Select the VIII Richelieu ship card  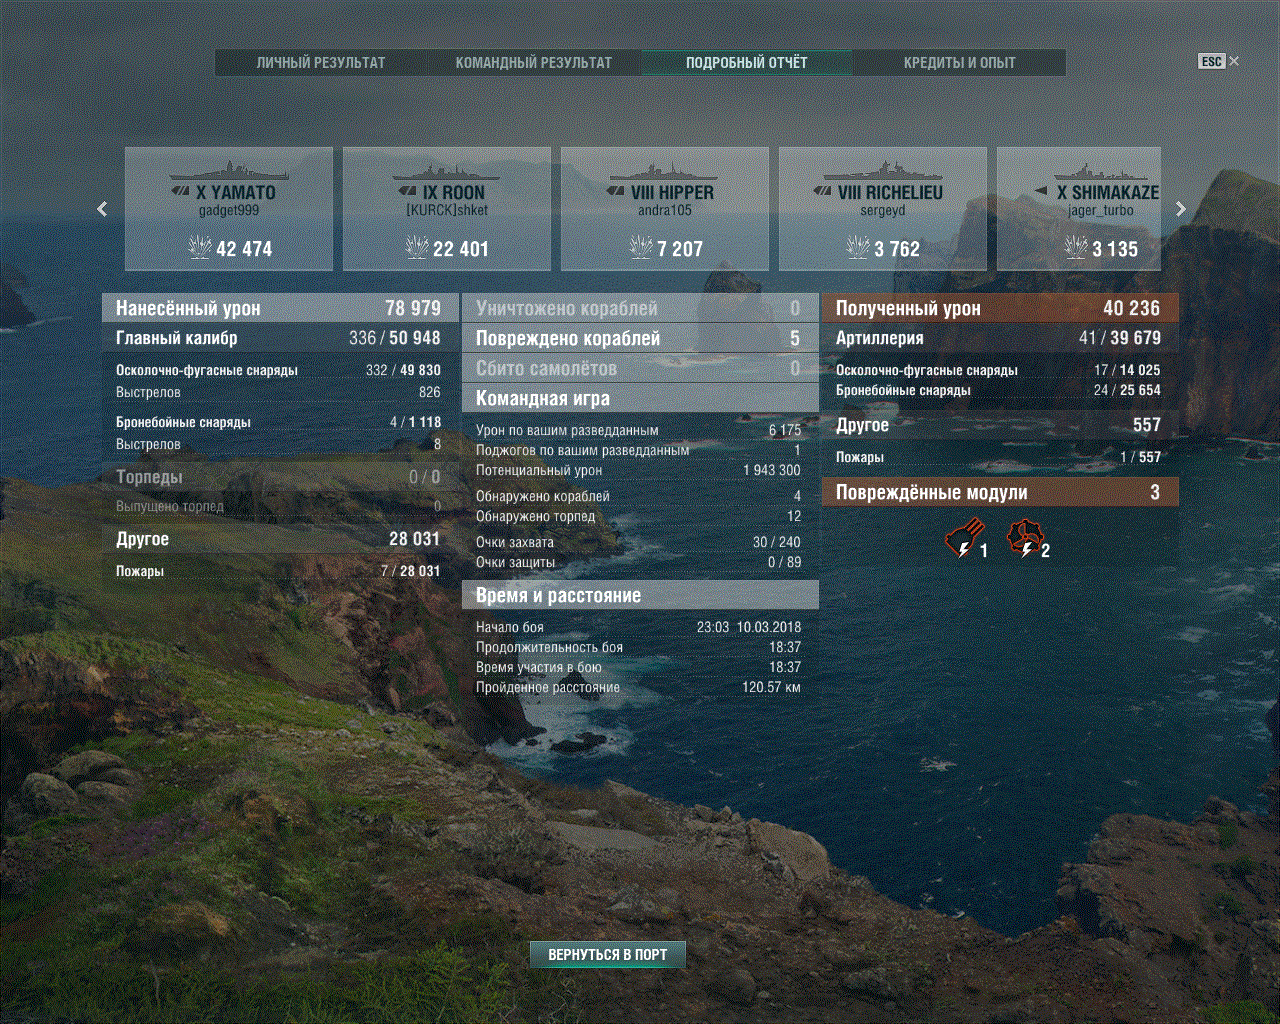tap(883, 208)
